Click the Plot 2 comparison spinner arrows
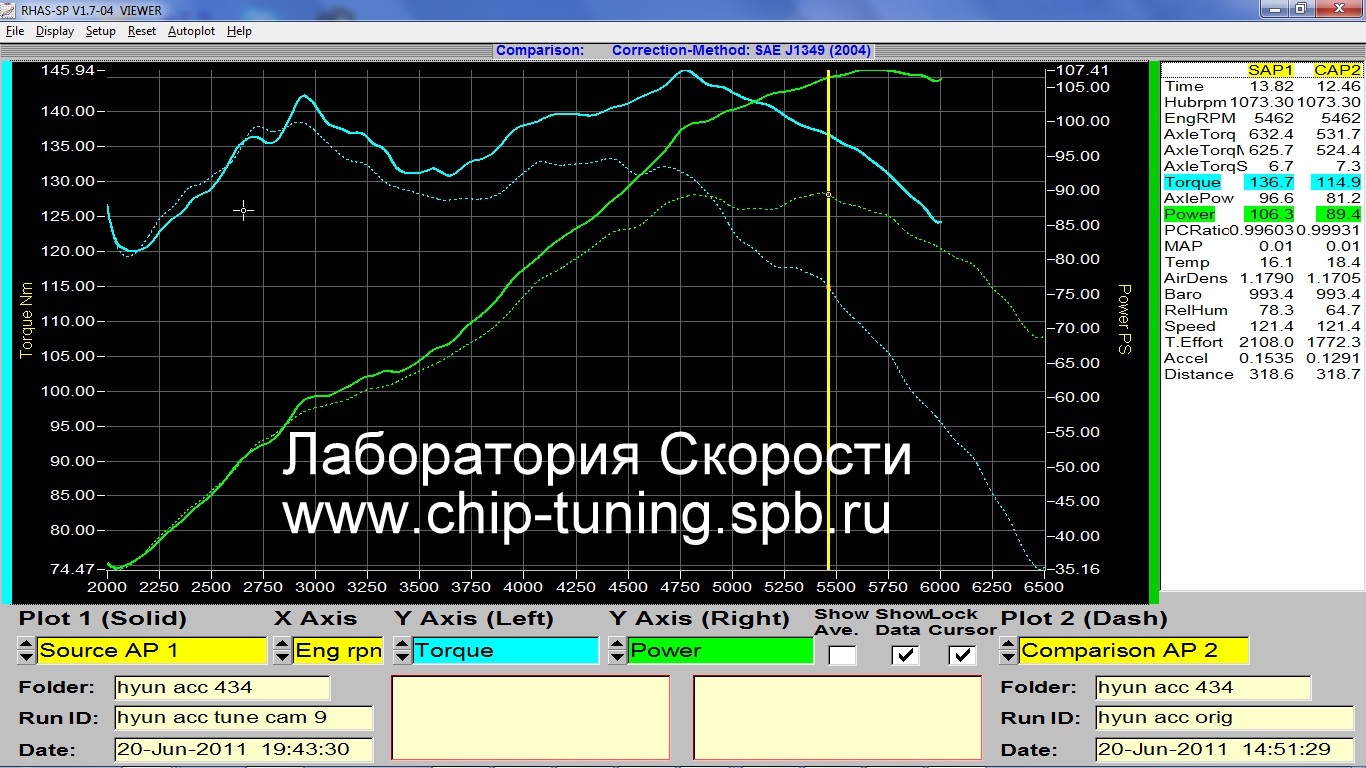Image resolution: width=1366 pixels, height=768 pixels. coord(1009,651)
